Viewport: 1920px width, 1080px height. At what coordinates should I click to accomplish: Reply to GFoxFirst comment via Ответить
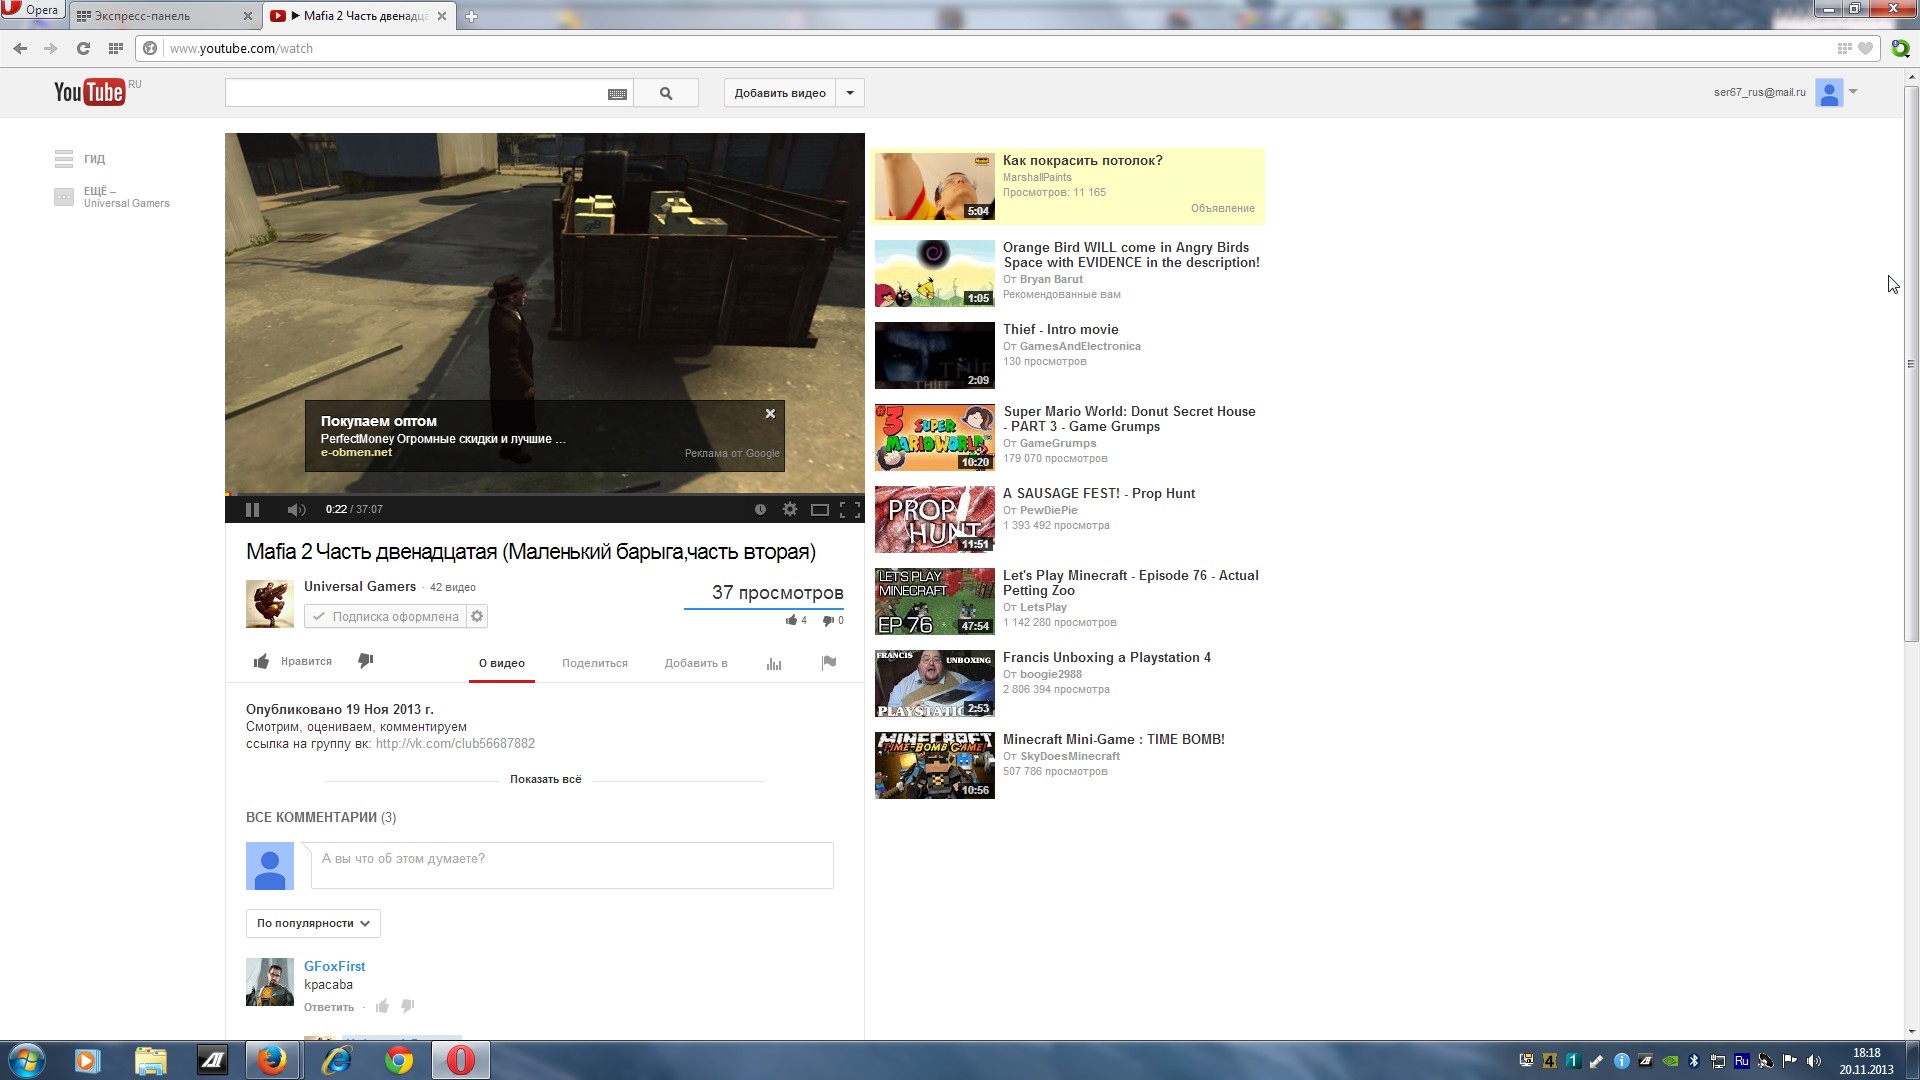329,1007
